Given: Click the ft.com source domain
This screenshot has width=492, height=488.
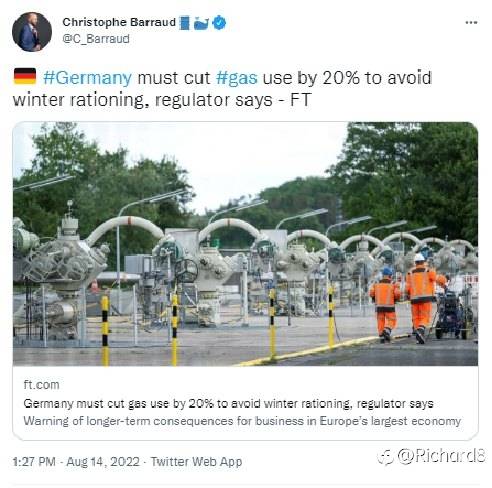Looking at the screenshot, I should point(41,385).
